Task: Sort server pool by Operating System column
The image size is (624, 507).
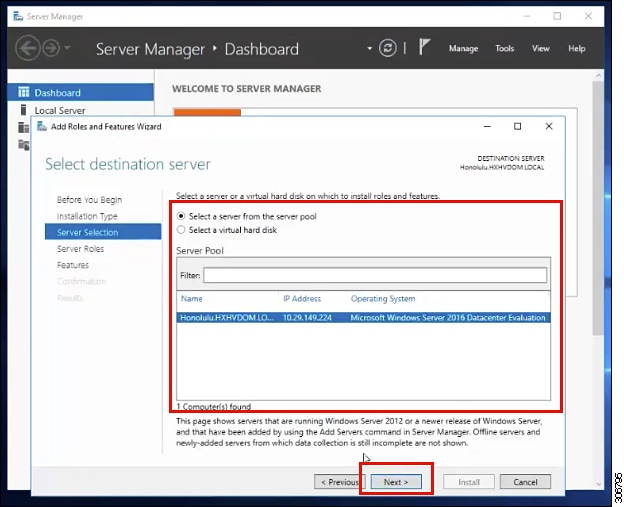Action: coord(383,298)
